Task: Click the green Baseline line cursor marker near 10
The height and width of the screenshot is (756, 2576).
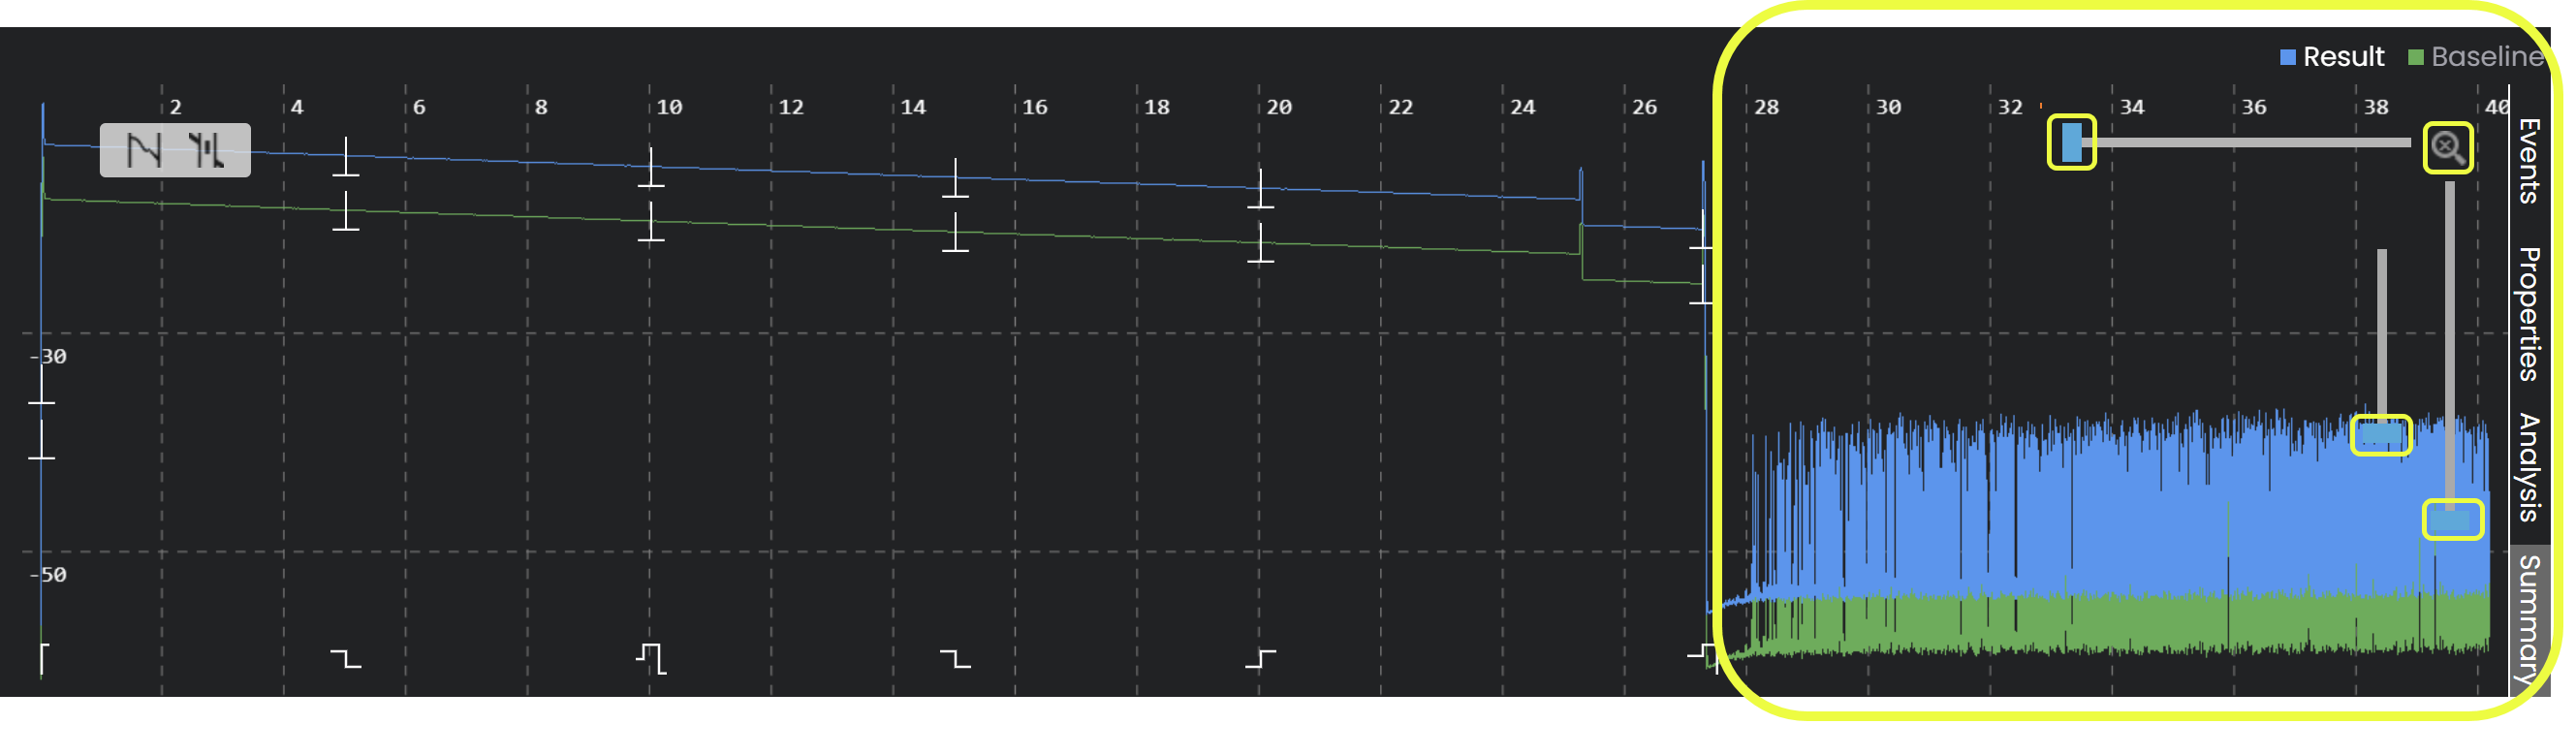Action: (x=651, y=222)
